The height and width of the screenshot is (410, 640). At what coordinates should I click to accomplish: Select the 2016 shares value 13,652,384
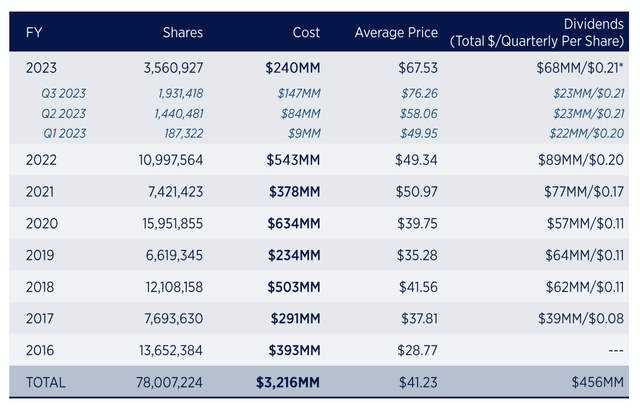click(171, 350)
